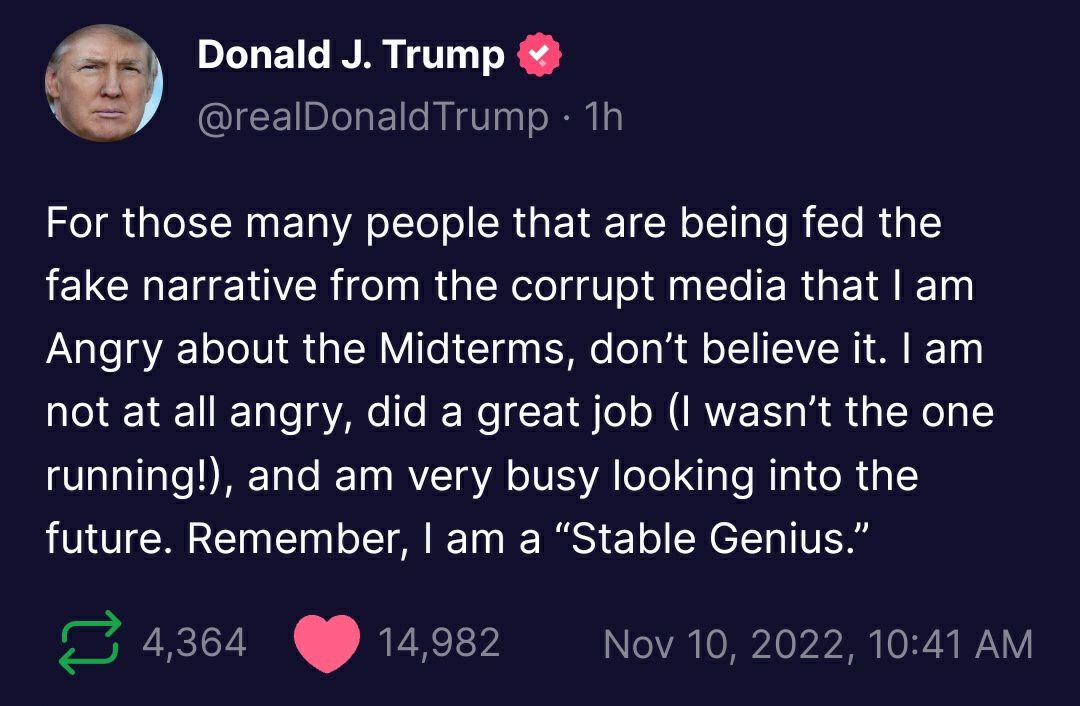
Task: Click the 4,364 repost count
Action: [x=194, y=643]
